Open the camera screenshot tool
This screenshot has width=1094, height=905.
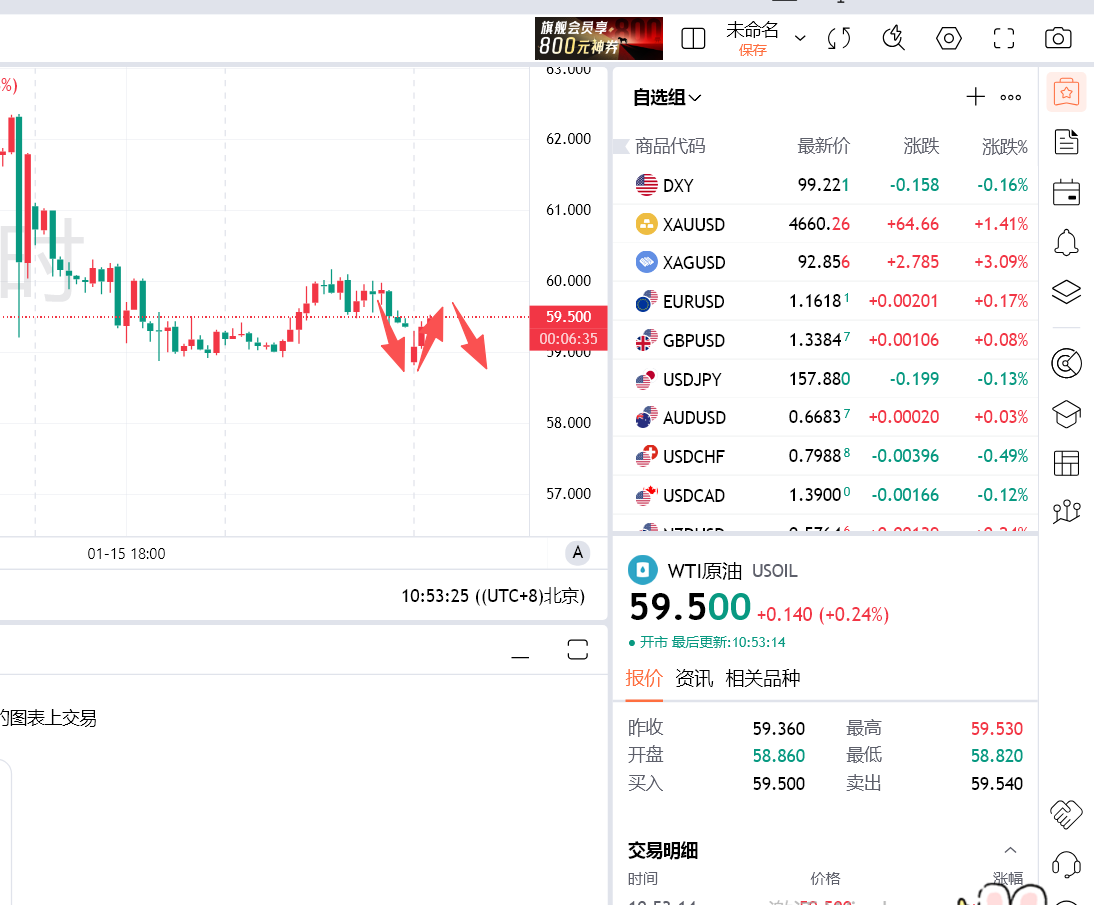[x=1057, y=38]
